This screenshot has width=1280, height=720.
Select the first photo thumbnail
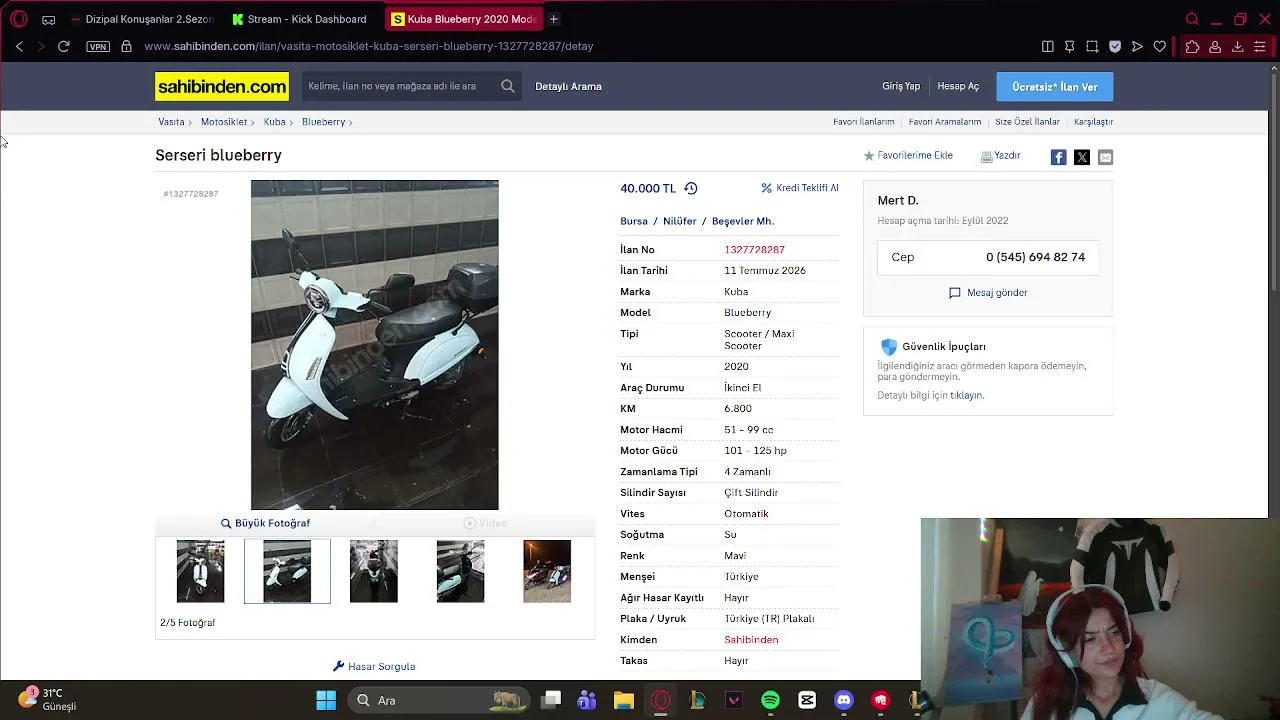coord(200,571)
